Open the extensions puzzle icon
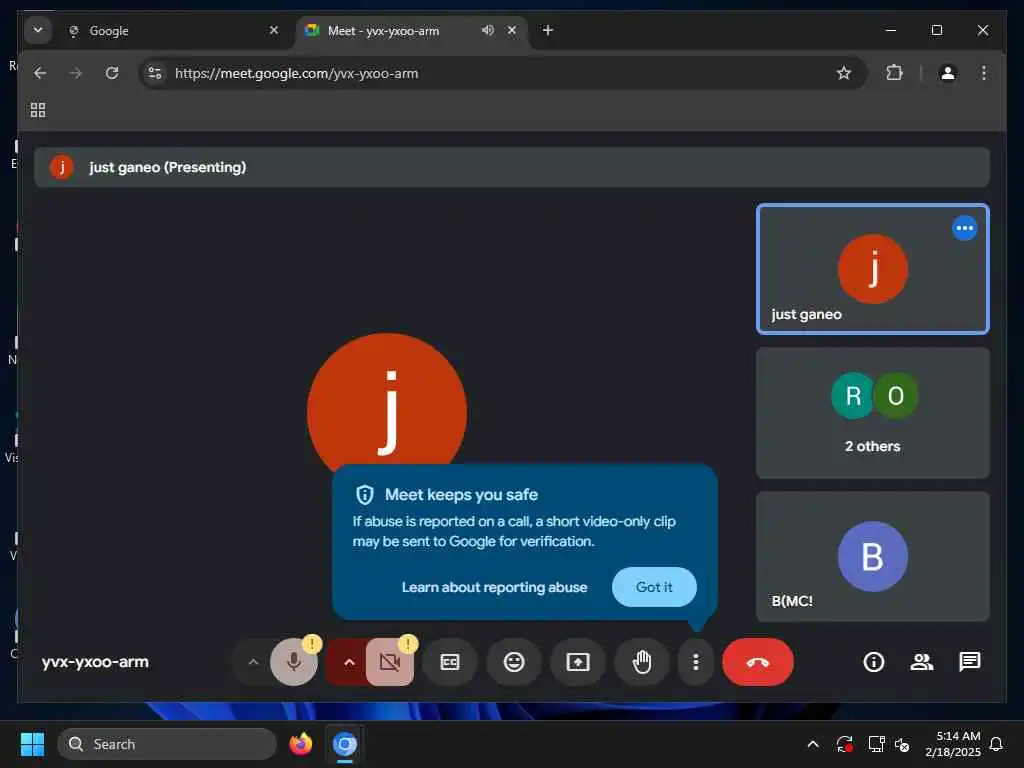 (x=895, y=73)
